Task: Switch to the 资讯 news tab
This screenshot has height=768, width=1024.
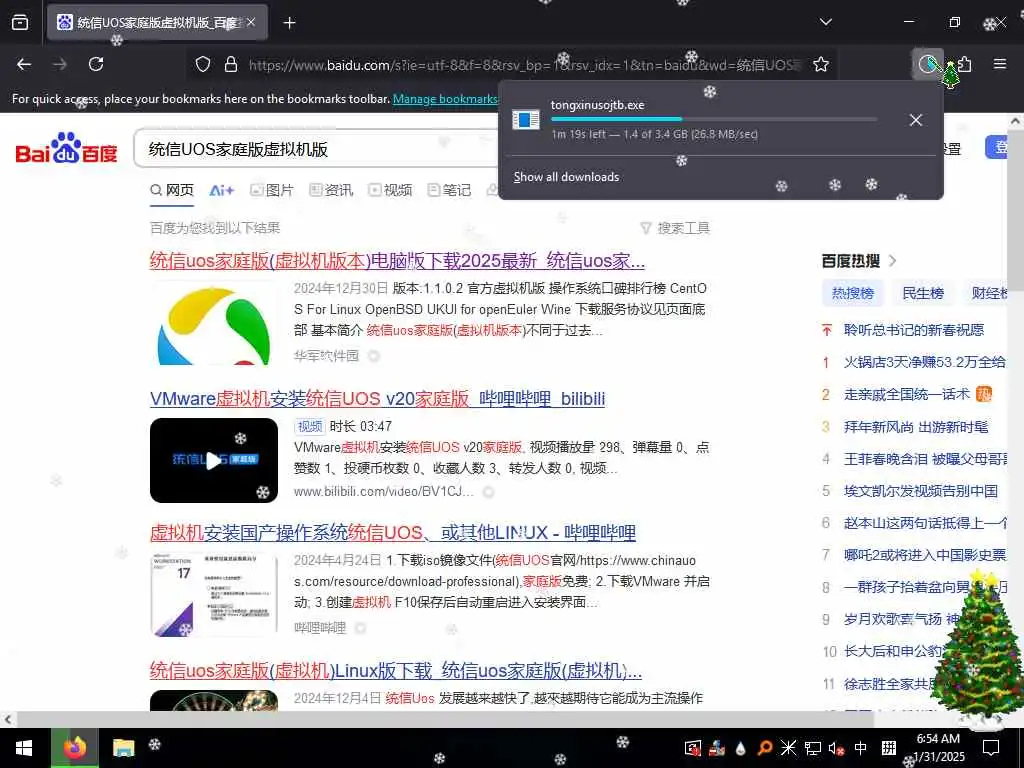Action: click(x=331, y=190)
